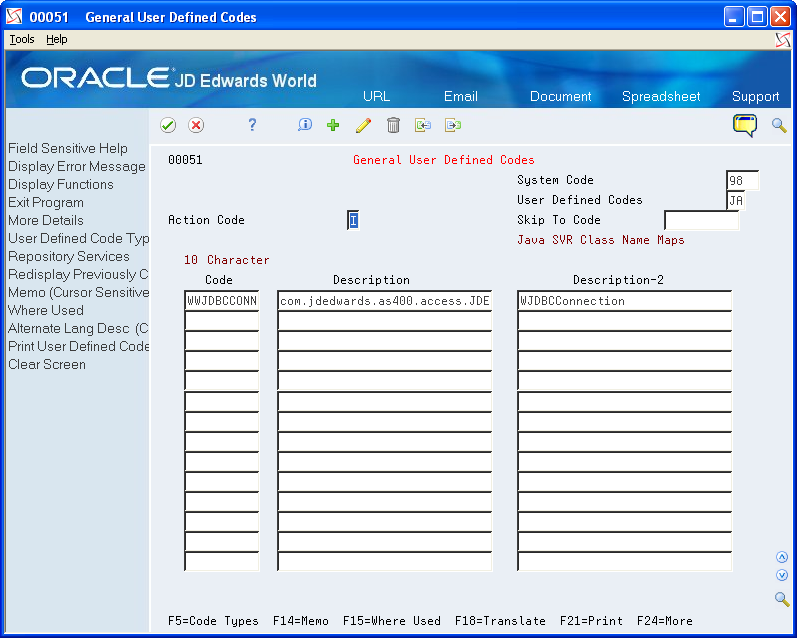Viewport: 797px width, 638px height.
Task: Select Redisplay Previously Cleared in sidebar
Action: 78,275
